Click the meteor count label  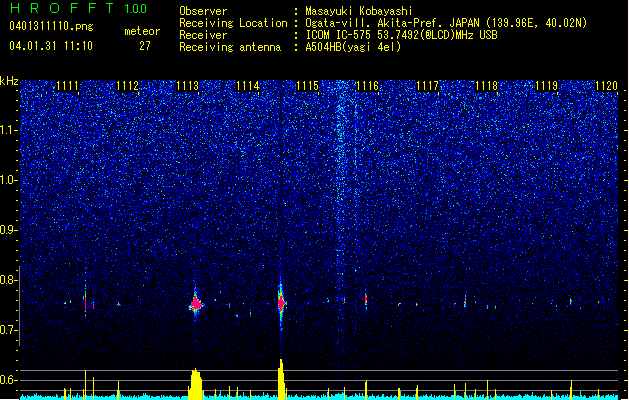point(142,31)
